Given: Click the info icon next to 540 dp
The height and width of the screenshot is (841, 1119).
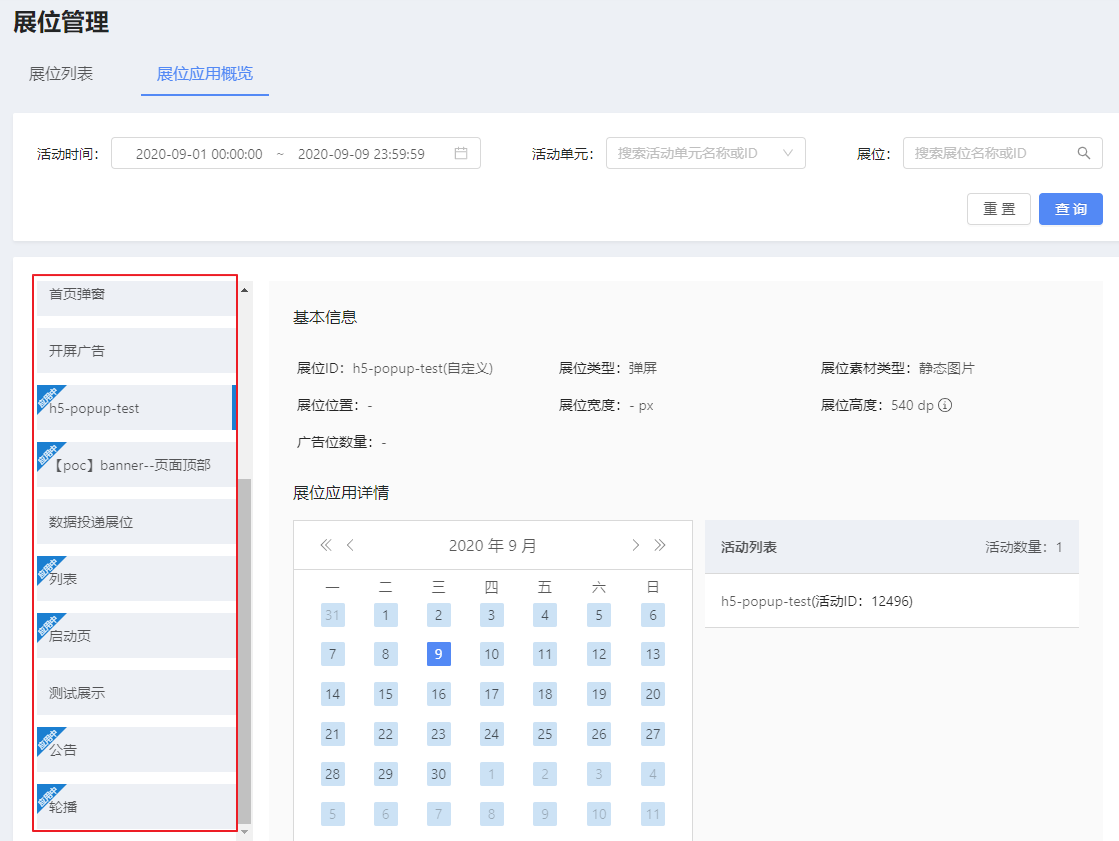Looking at the screenshot, I should [945, 405].
